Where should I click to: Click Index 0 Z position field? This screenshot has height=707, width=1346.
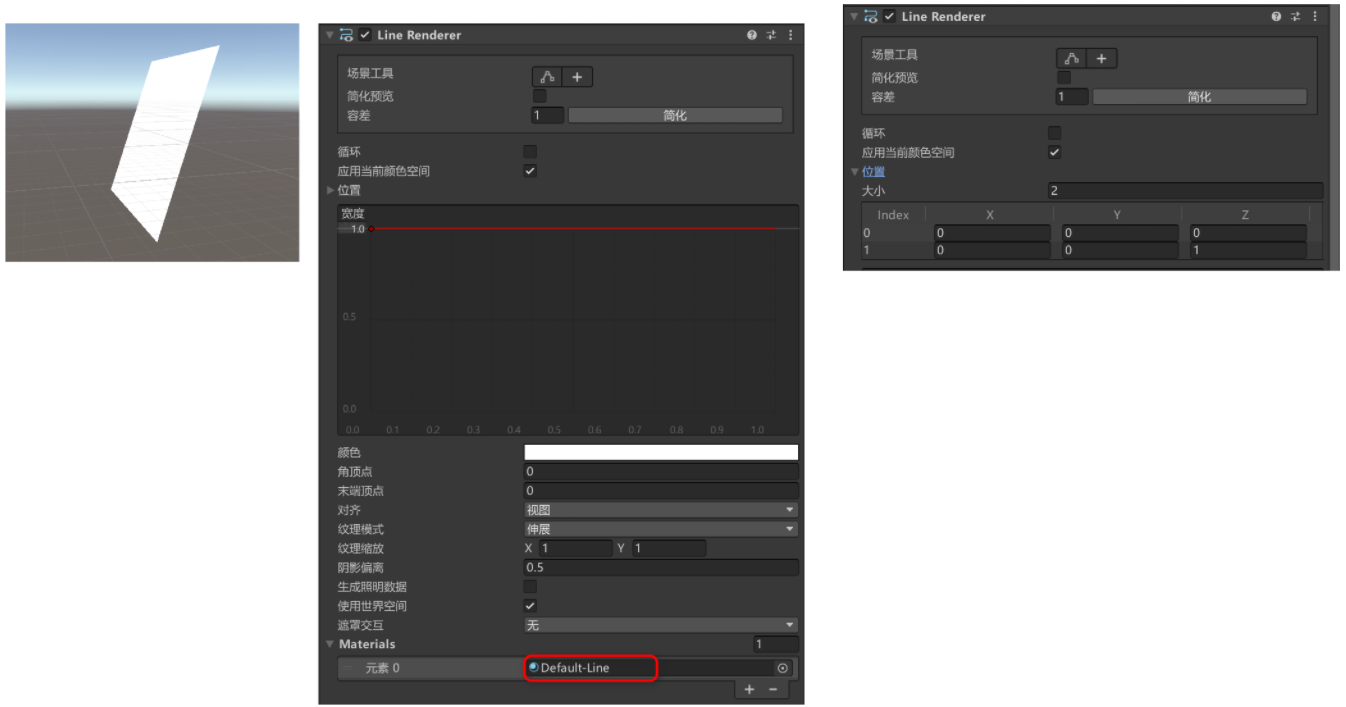pyautogui.click(x=1248, y=233)
